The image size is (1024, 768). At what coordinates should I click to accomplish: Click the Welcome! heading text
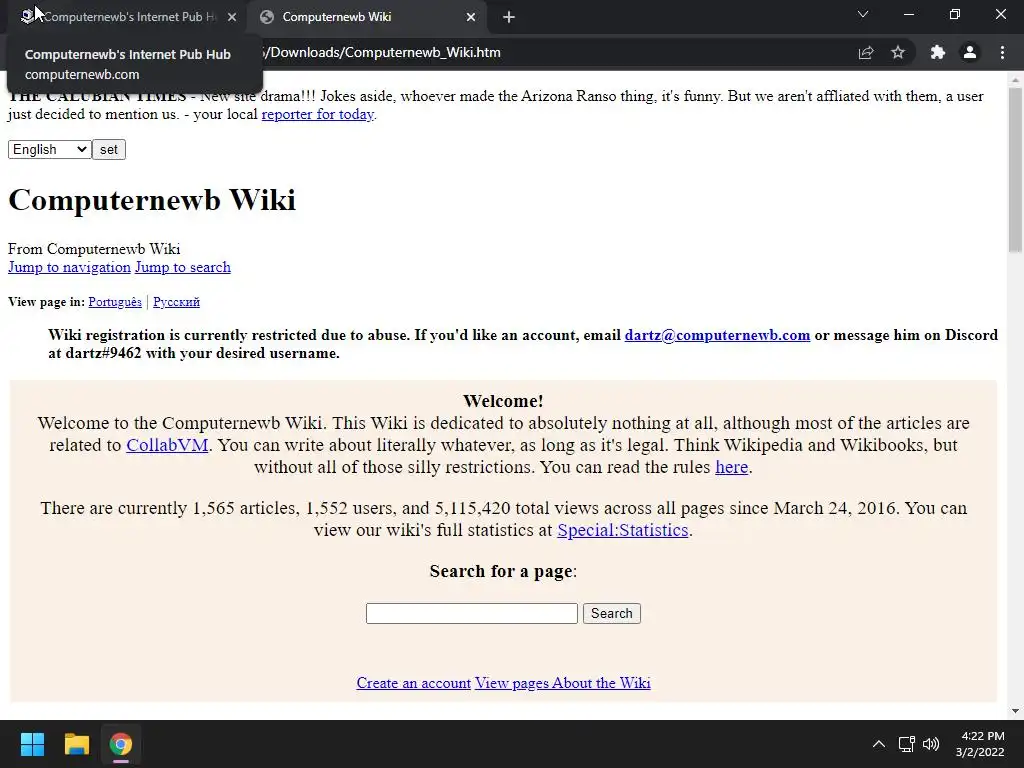[x=503, y=401]
